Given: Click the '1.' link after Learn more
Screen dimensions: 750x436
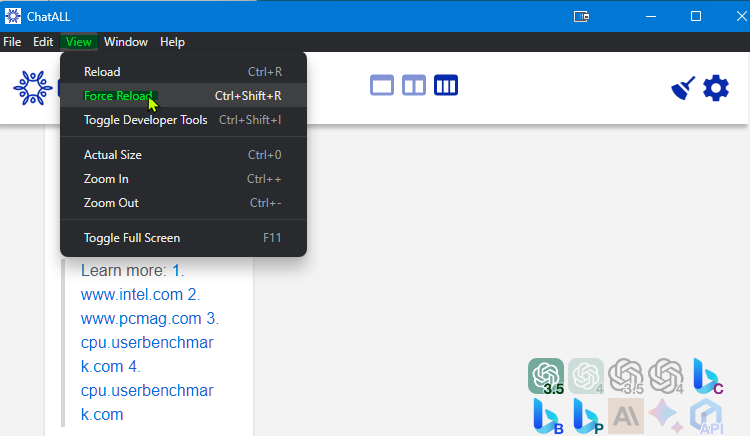Looking at the screenshot, I should tap(178, 271).
